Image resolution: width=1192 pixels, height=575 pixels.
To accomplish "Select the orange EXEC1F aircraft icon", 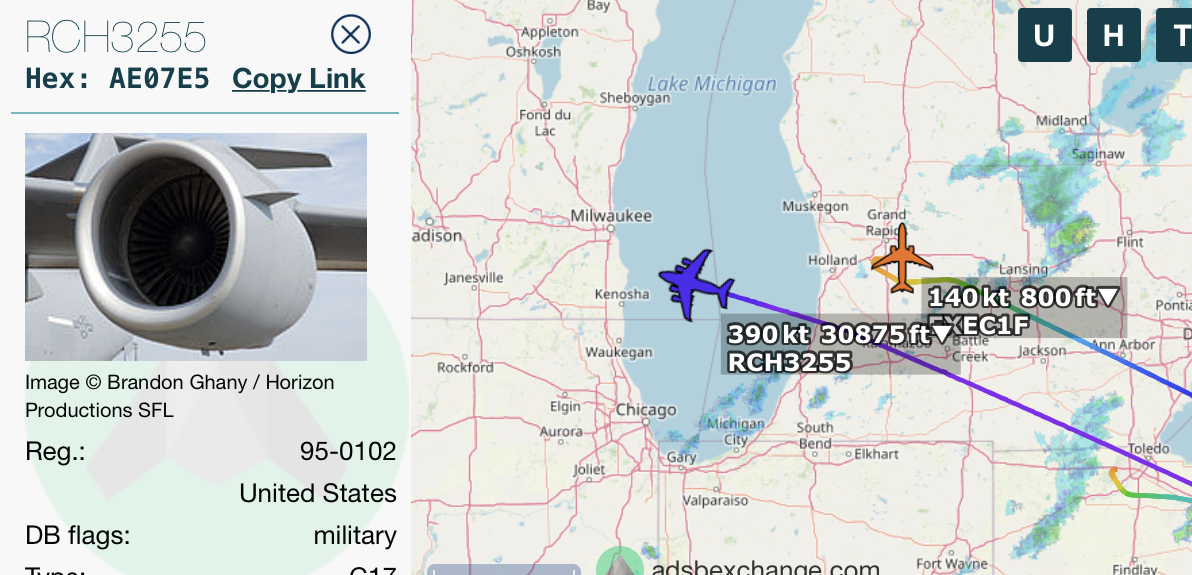I will (x=902, y=259).
